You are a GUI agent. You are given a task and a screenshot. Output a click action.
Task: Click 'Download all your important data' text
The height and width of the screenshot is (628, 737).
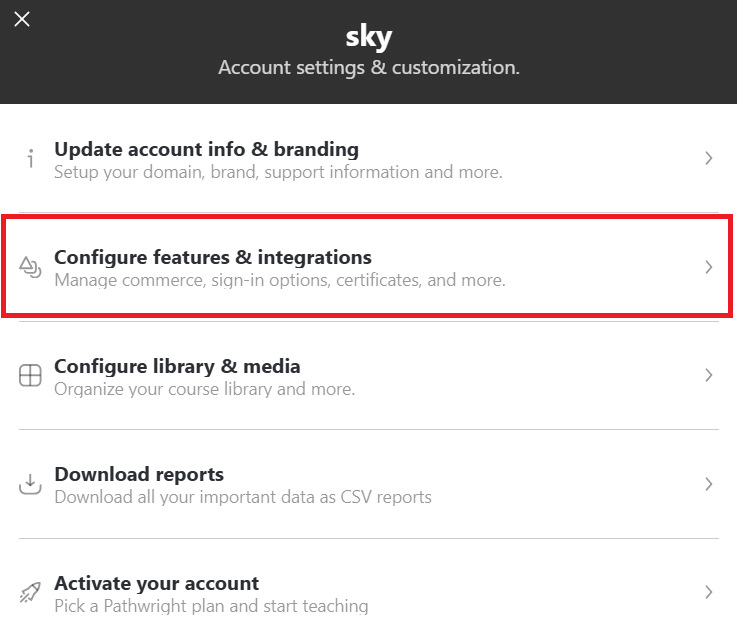243,497
